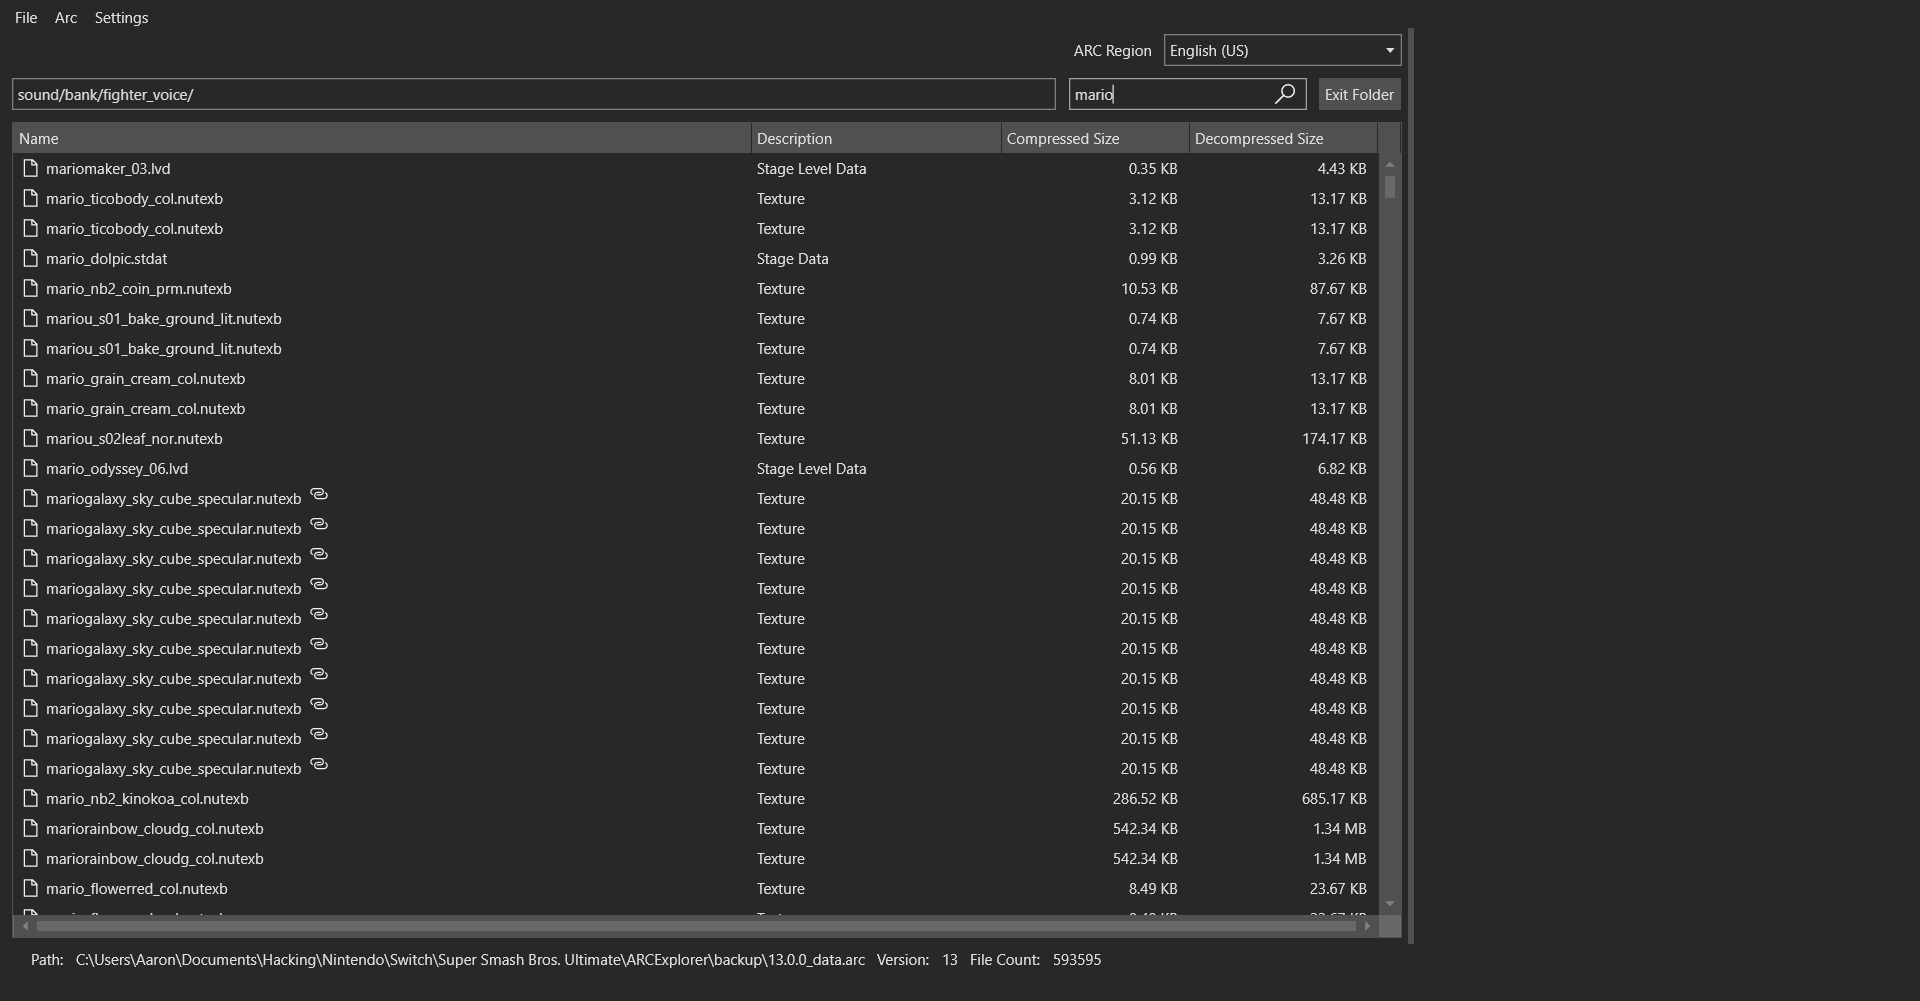Click the Stage Level Data description for mariomaker_03.lvd
The image size is (1920, 1001).
tap(811, 169)
